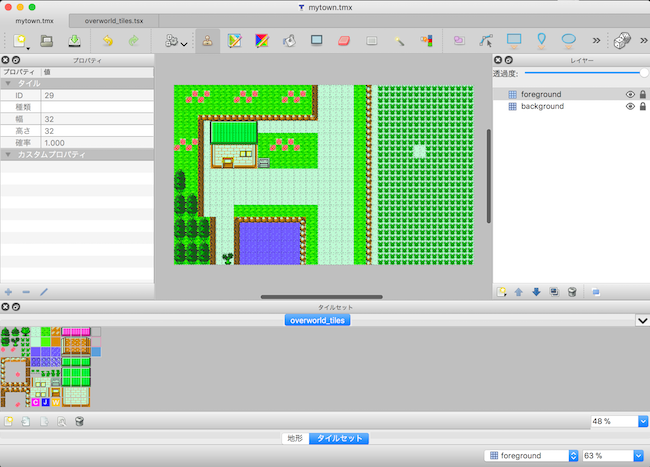
Task: Collapse the カスタムプロパティ group
Action: tap(8, 155)
